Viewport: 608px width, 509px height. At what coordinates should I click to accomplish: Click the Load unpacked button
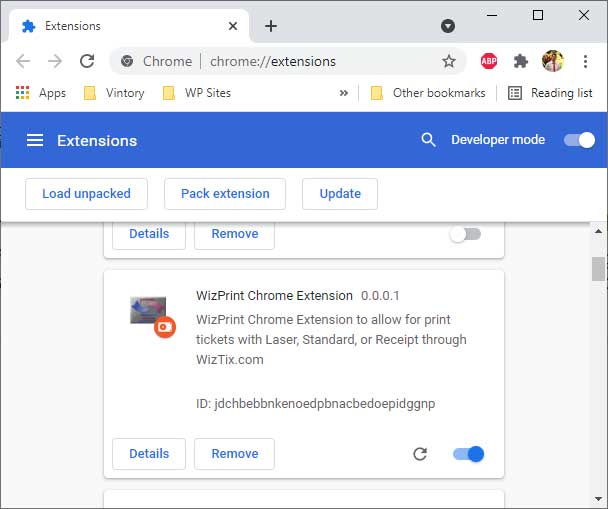pyautogui.click(x=86, y=194)
